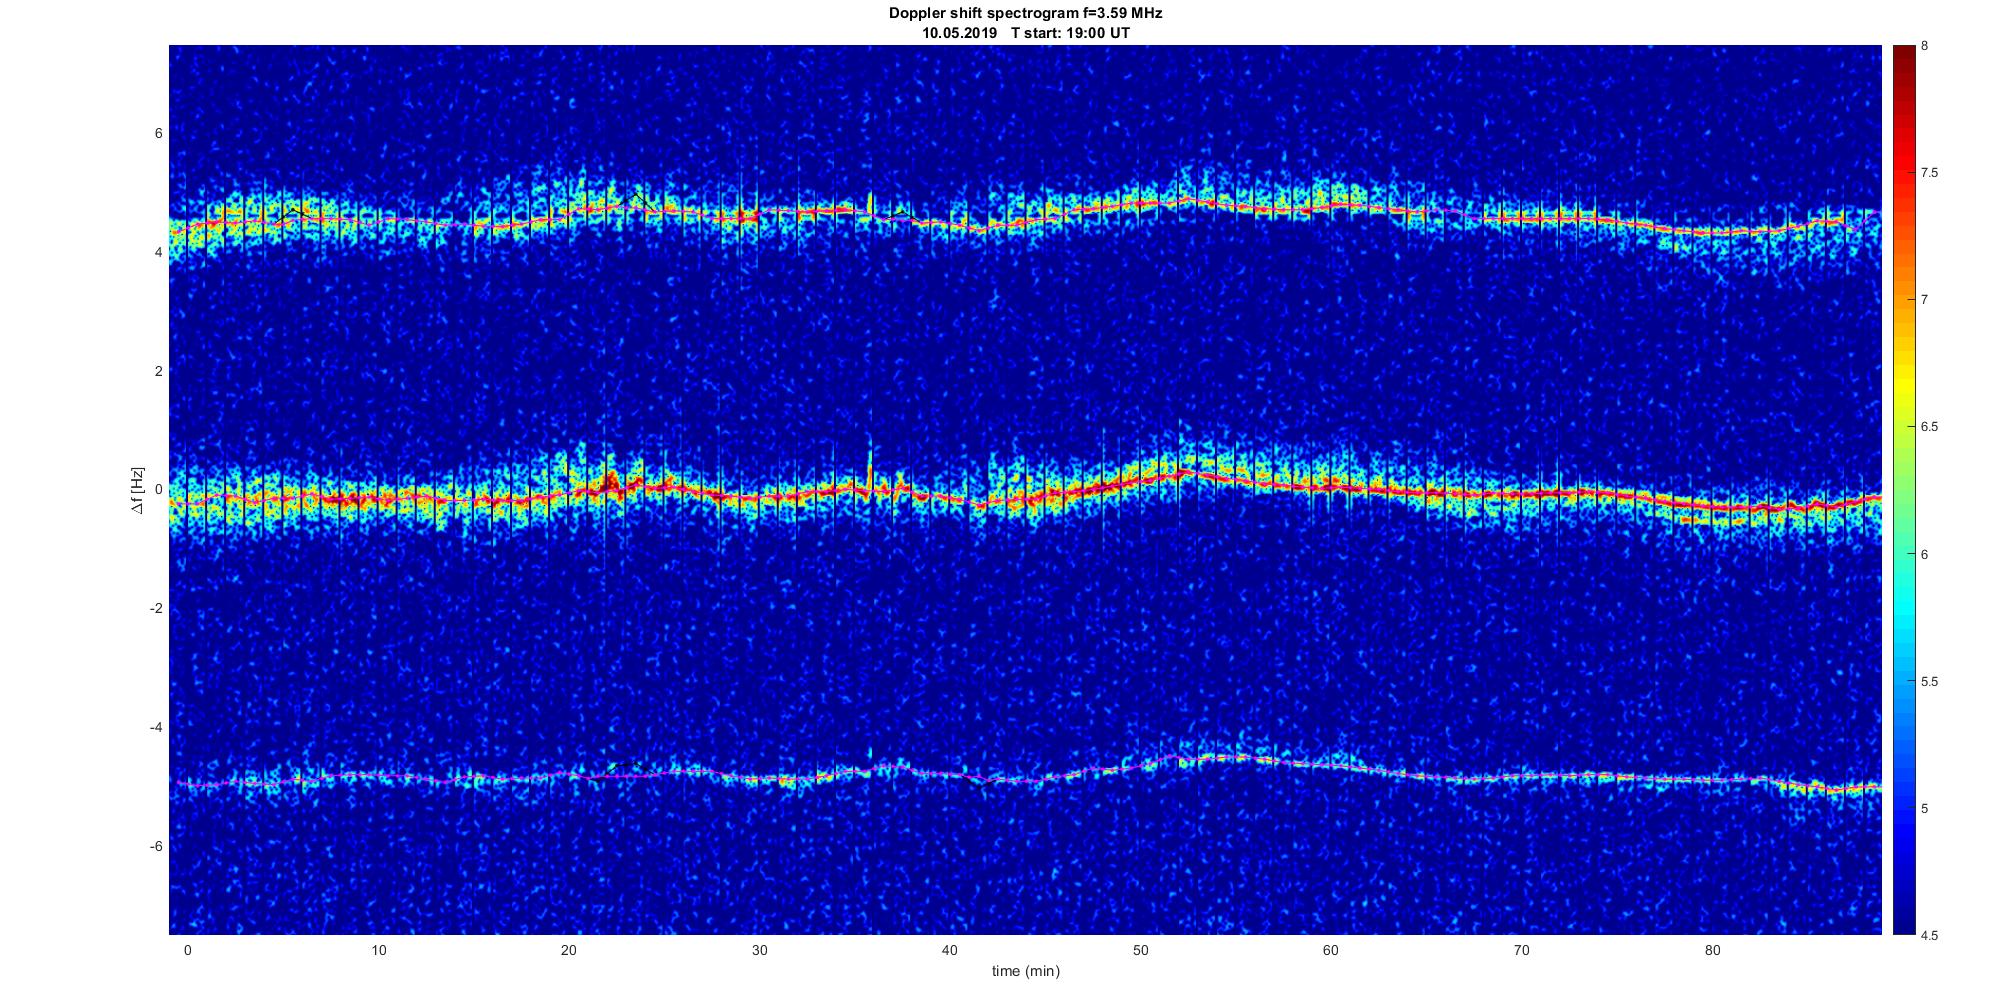Click the colorbar tick label 5.5
The image size is (2000, 1003).
point(1930,681)
